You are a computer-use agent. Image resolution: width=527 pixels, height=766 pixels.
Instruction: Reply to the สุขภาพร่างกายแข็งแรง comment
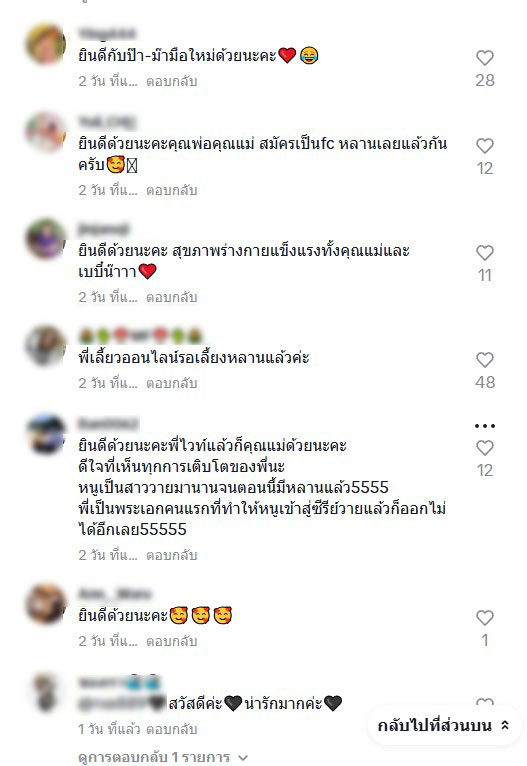click(x=171, y=297)
